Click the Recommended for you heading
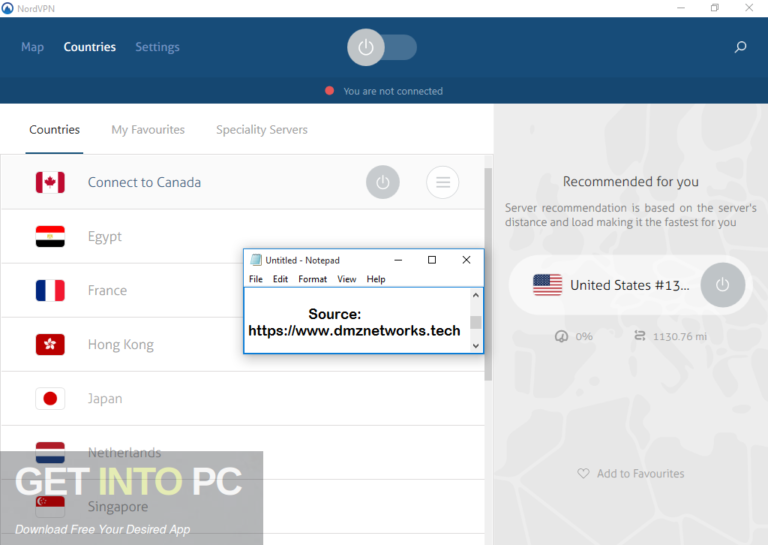The width and height of the screenshot is (768, 545). 630,182
